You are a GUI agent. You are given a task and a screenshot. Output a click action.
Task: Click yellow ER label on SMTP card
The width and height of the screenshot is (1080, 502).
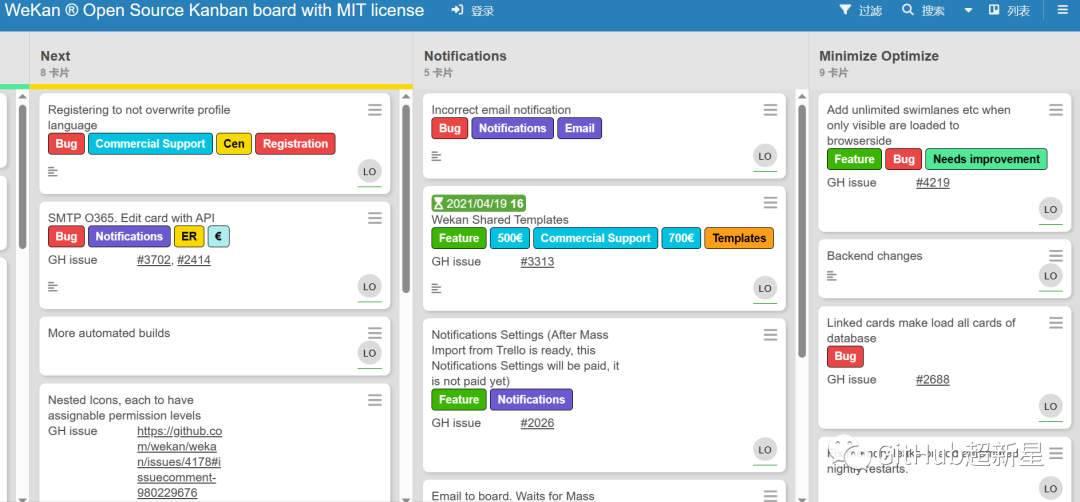pyautogui.click(x=189, y=236)
